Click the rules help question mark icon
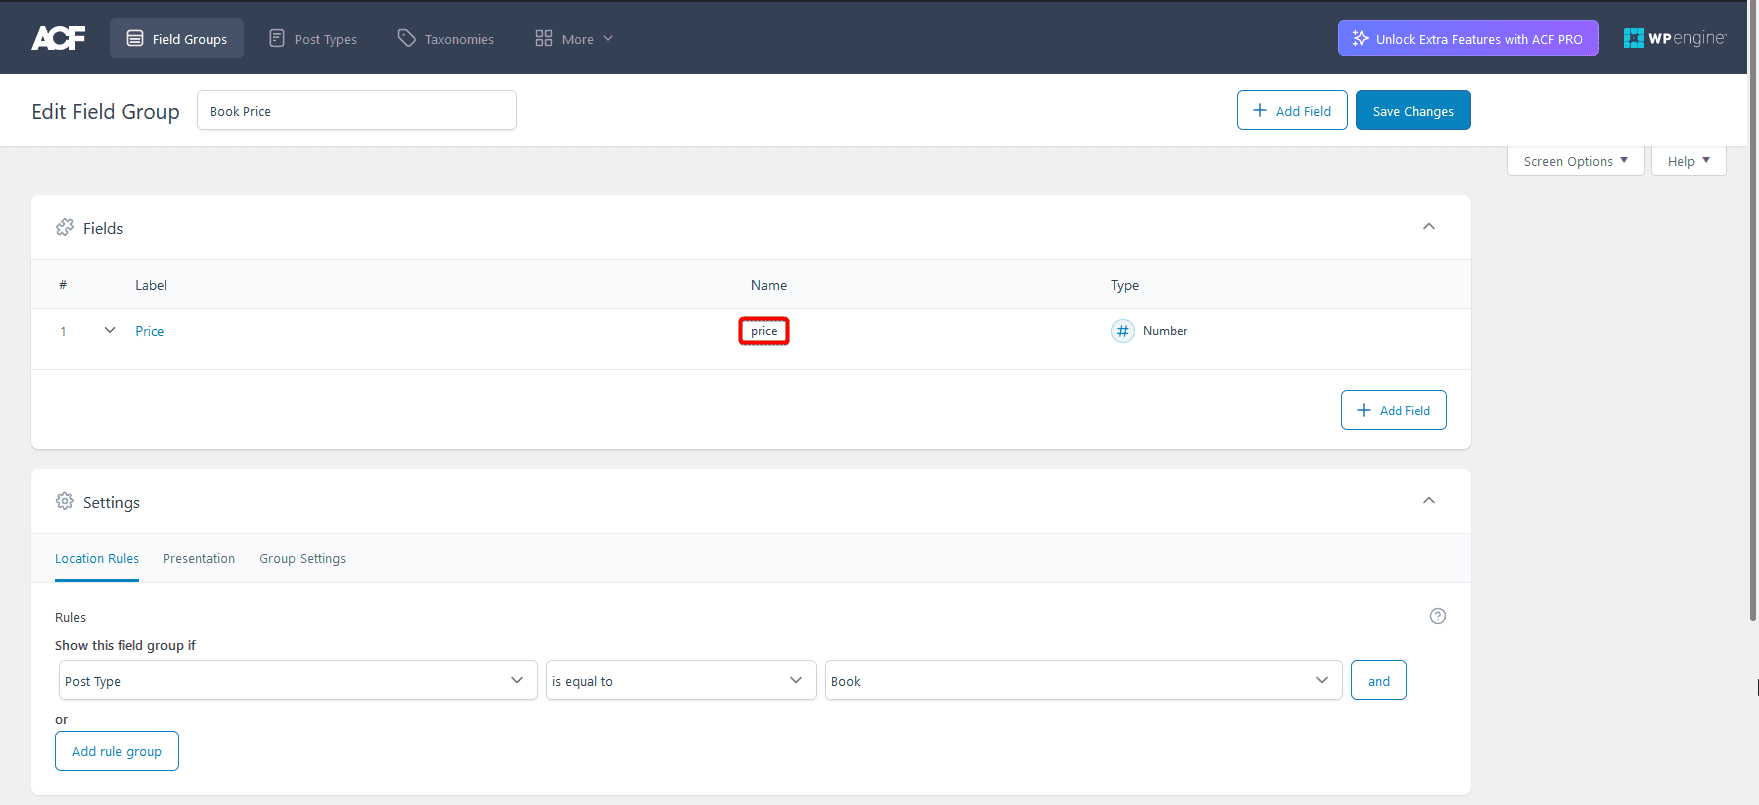Image resolution: width=1759 pixels, height=805 pixels. [1437, 616]
